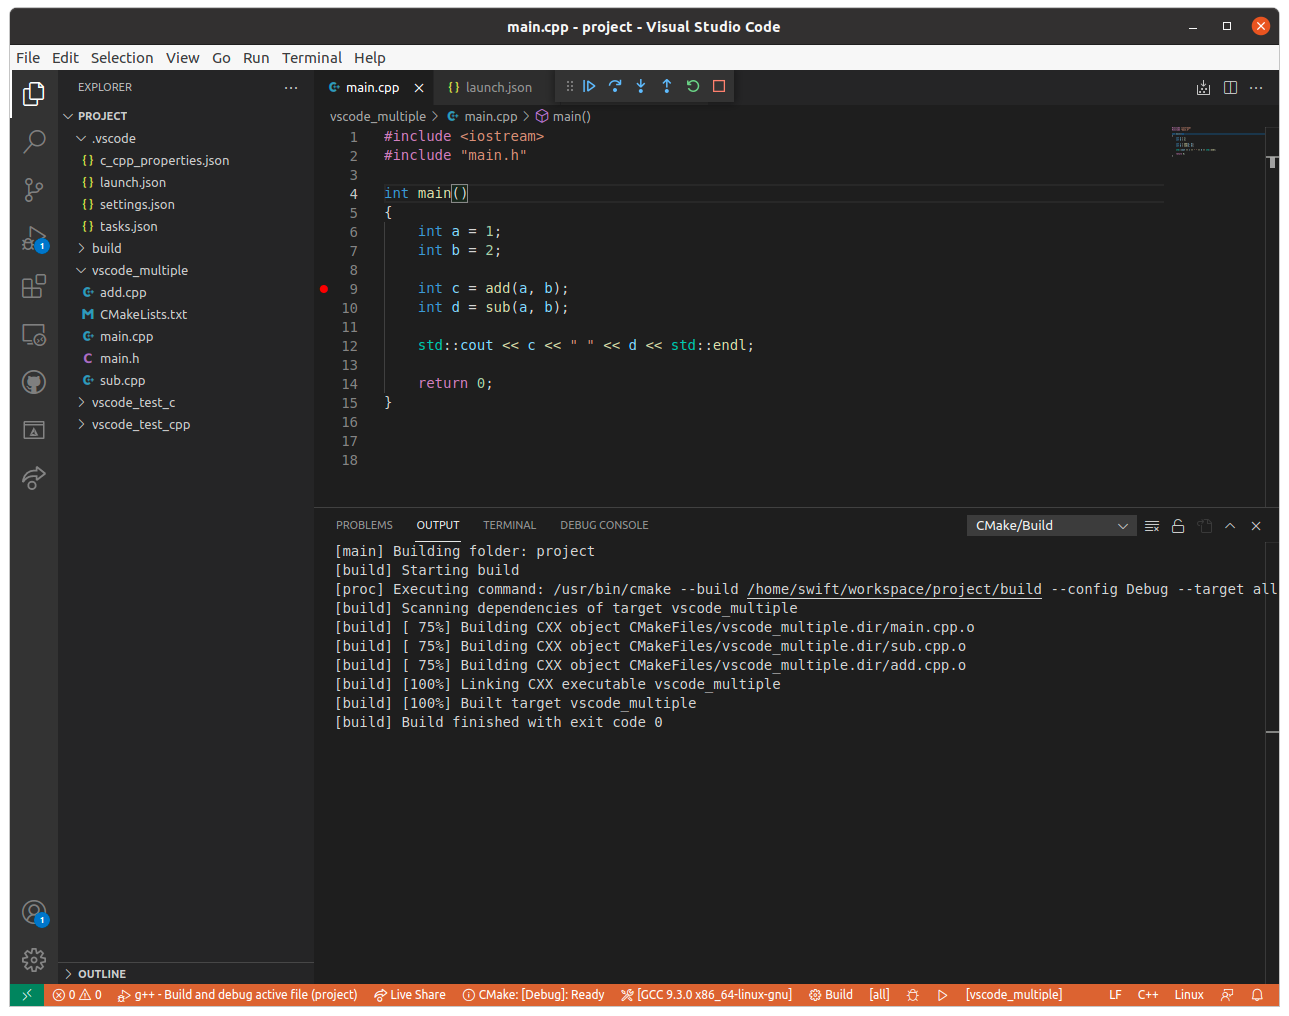Click the debug Step Over button
The height and width of the screenshot is (1016, 1289).
tap(615, 86)
